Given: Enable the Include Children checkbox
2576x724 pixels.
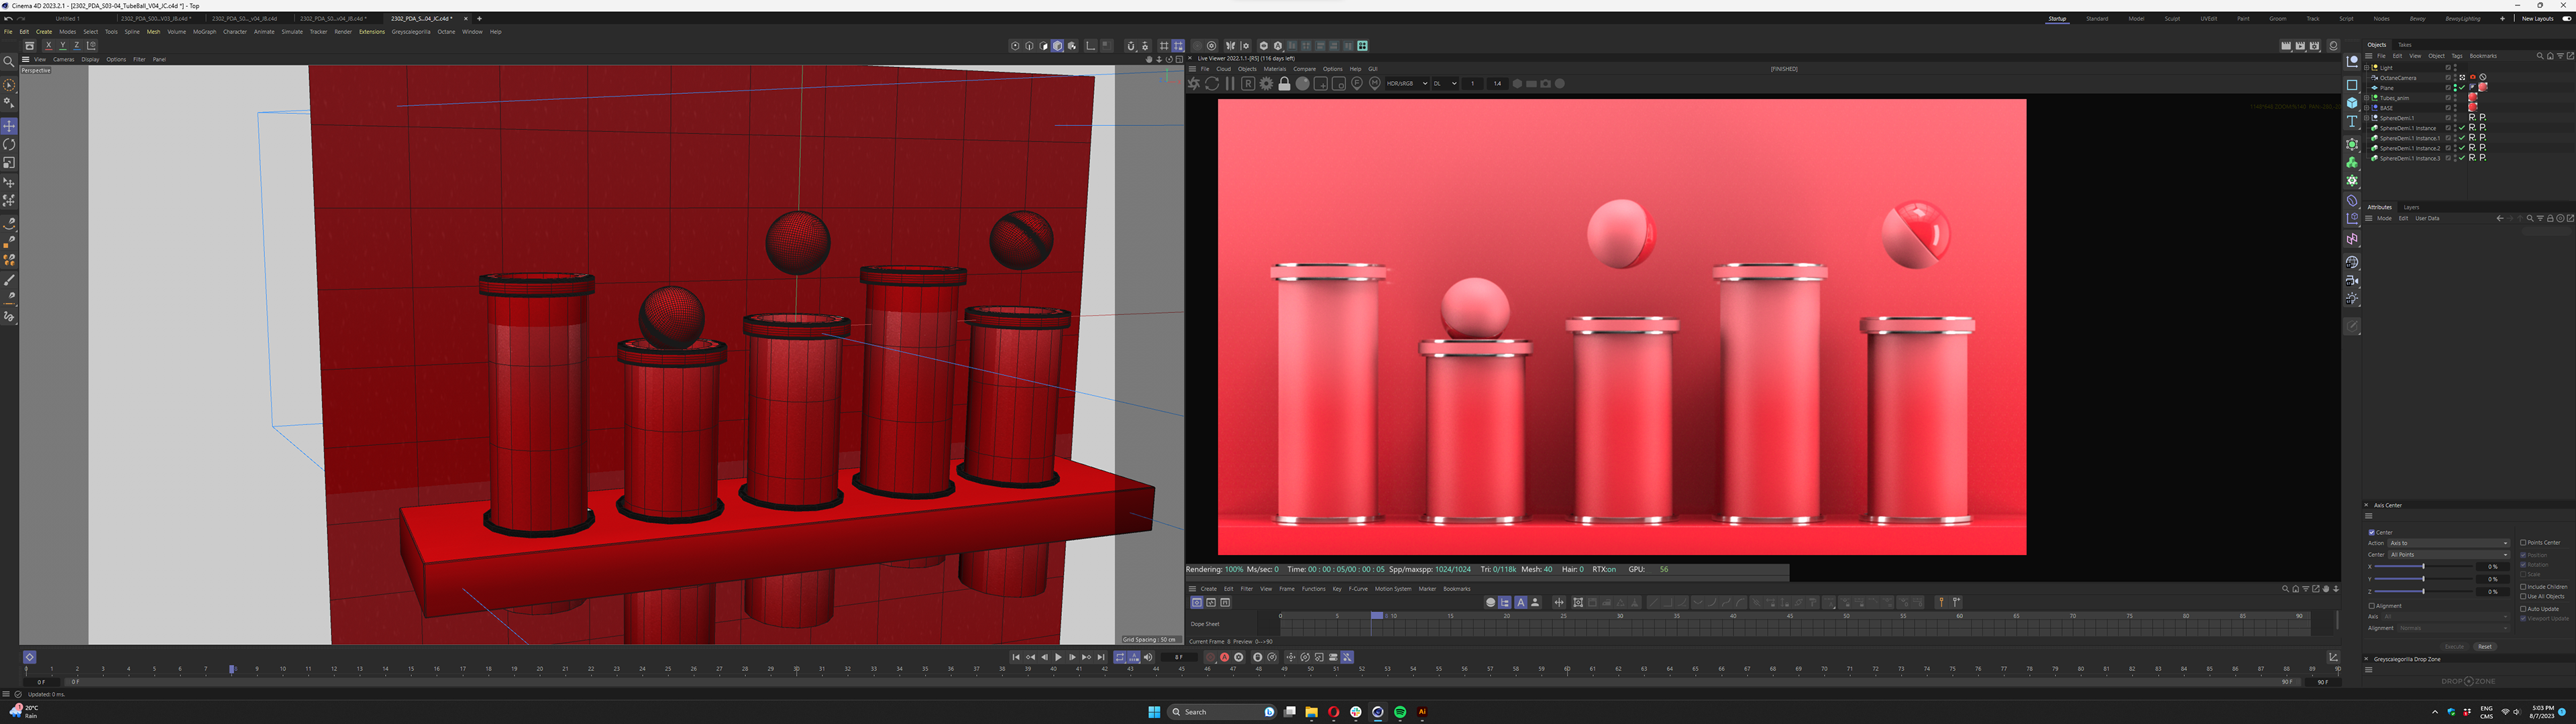Looking at the screenshot, I should [x=2523, y=587].
